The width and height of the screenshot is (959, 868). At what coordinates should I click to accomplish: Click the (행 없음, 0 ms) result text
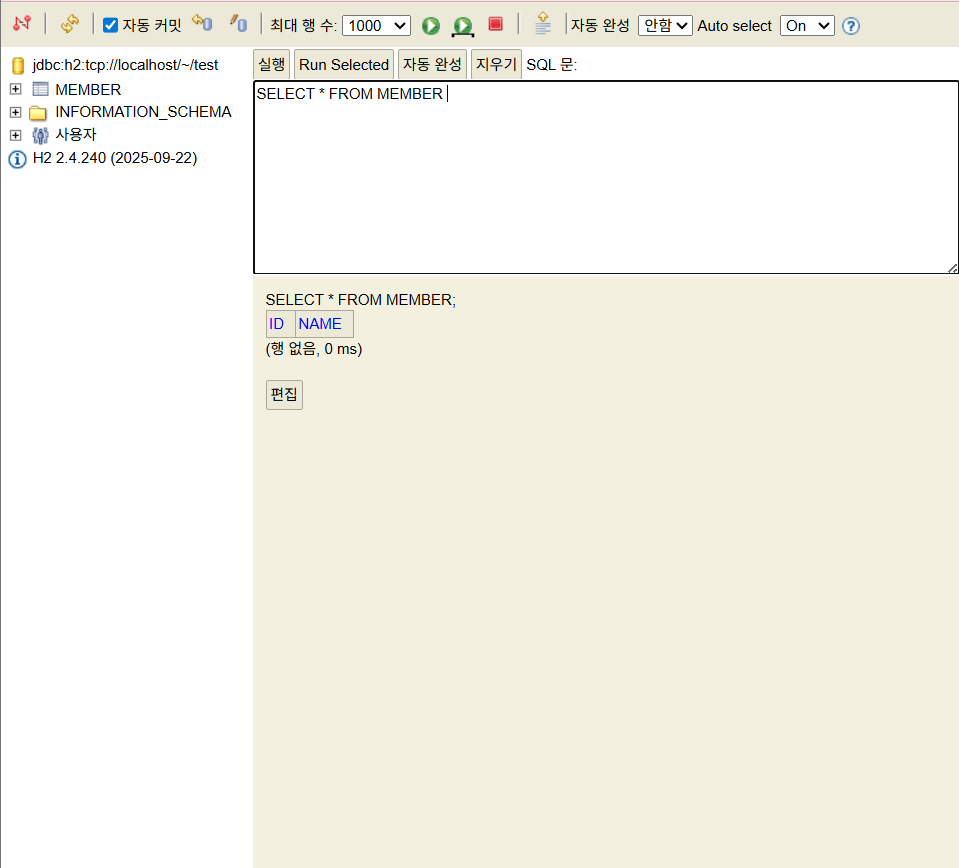tap(314, 349)
